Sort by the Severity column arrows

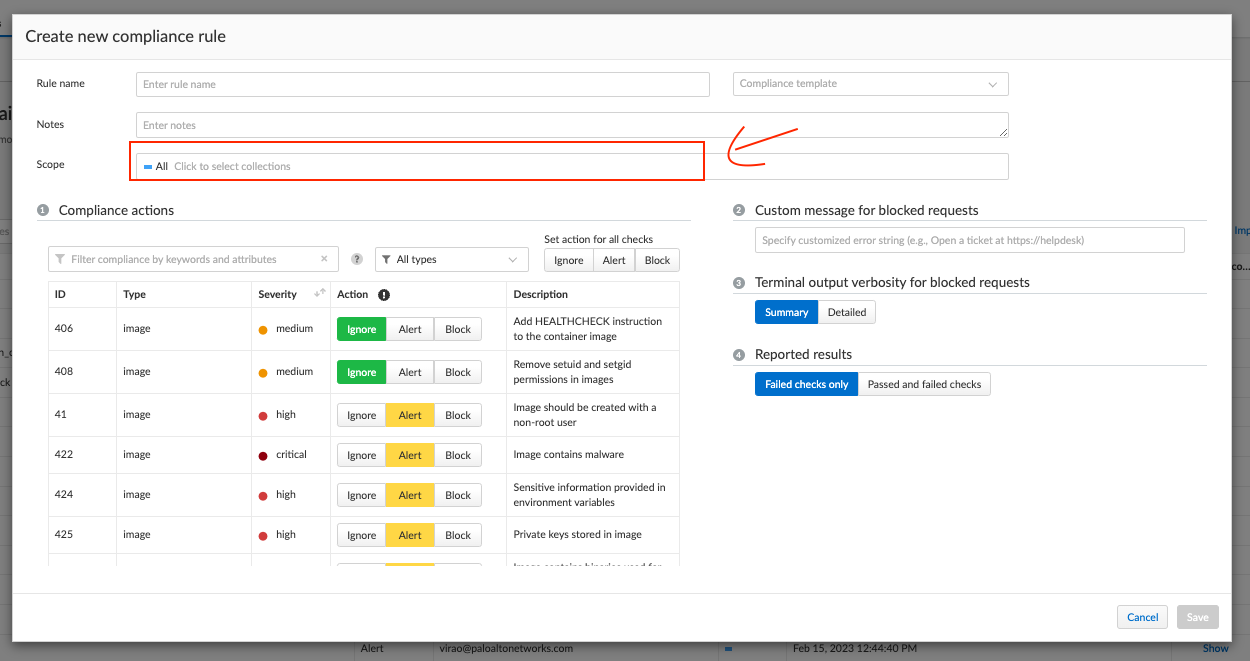point(320,294)
